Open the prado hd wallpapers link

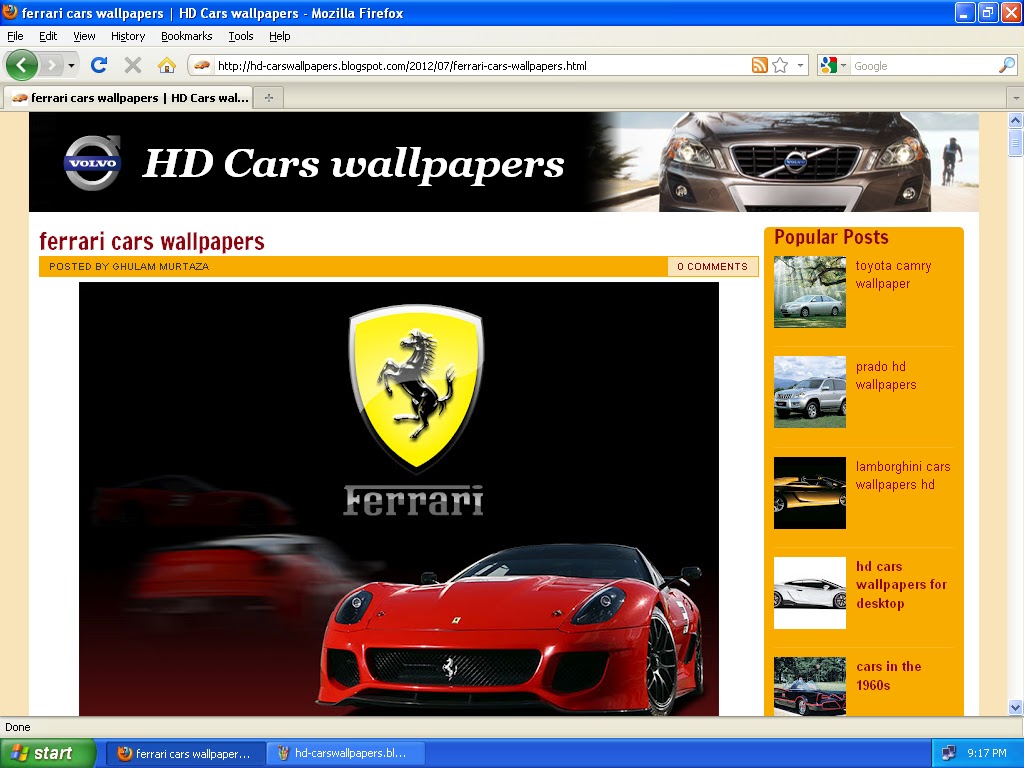[x=886, y=376]
